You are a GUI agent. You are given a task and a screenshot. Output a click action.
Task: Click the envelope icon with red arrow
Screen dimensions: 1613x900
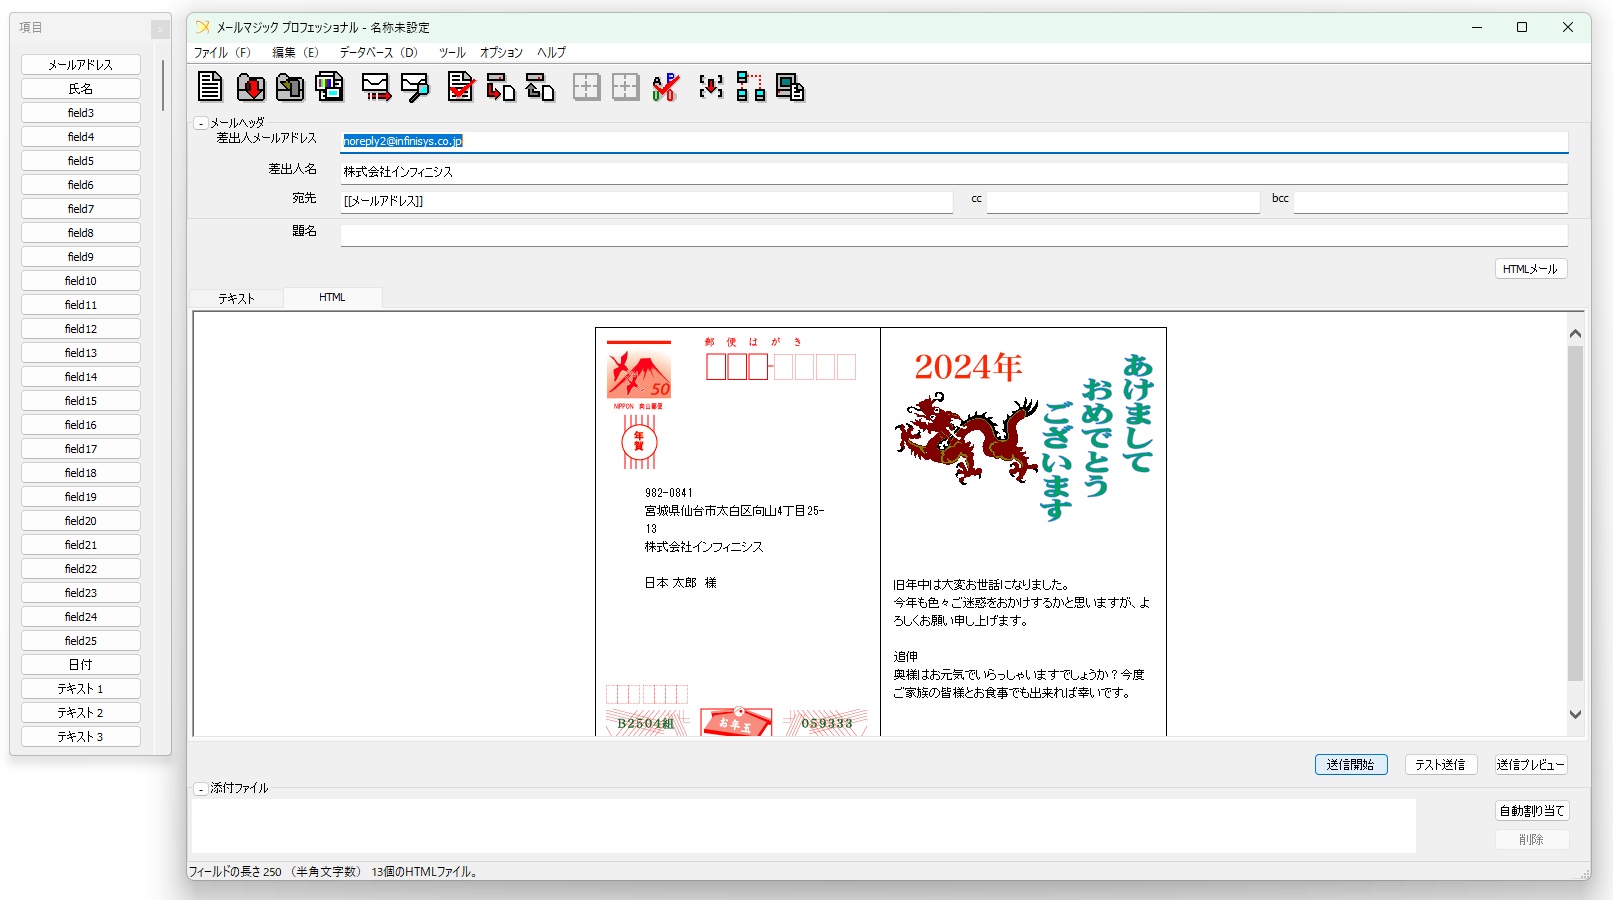(376, 87)
